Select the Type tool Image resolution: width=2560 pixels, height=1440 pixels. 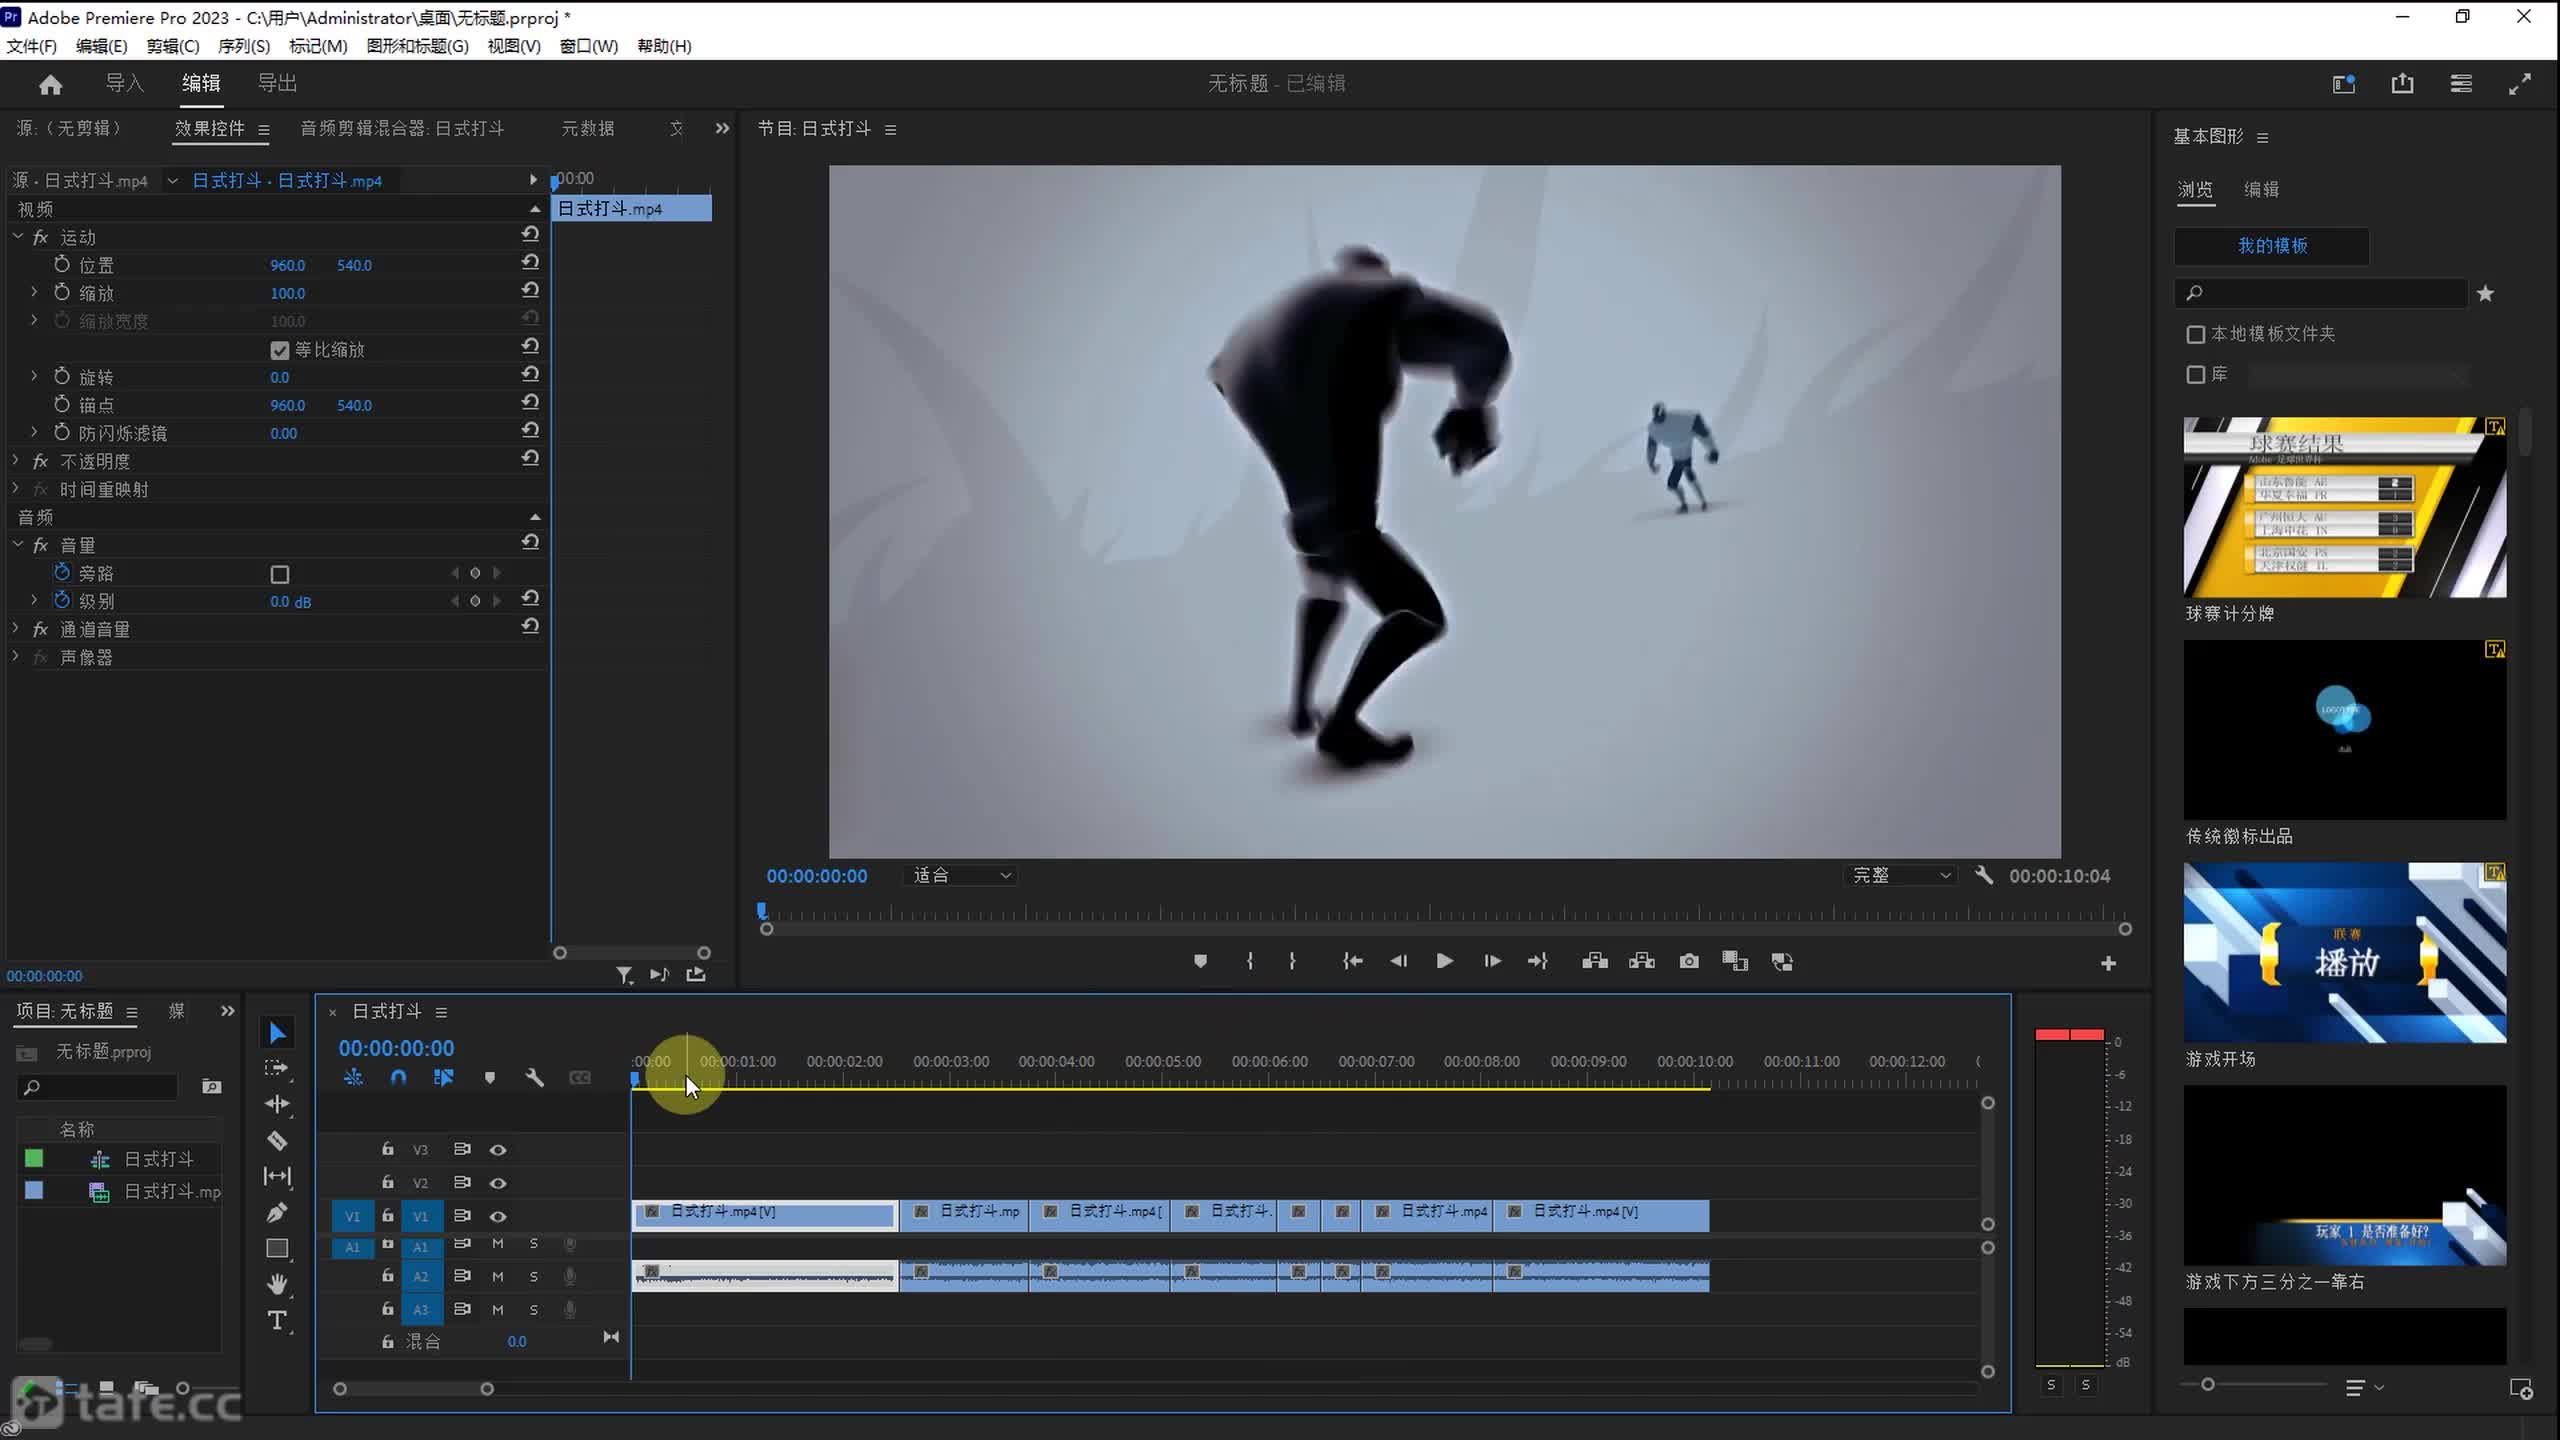(277, 1320)
